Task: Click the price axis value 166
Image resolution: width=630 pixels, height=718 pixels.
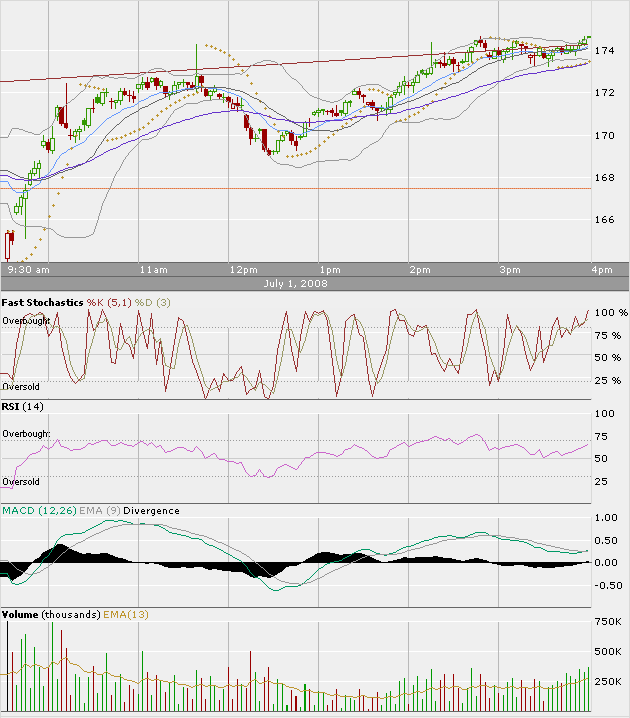Action: (604, 220)
